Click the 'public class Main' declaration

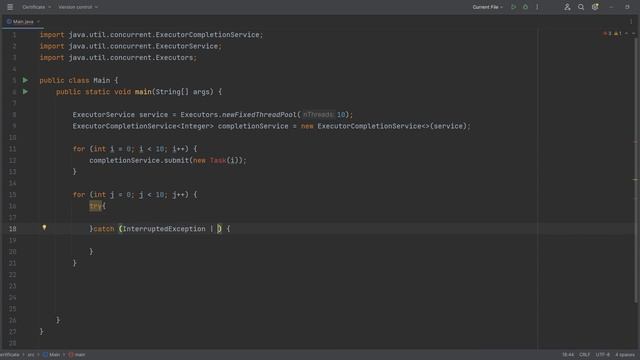(x=75, y=80)
